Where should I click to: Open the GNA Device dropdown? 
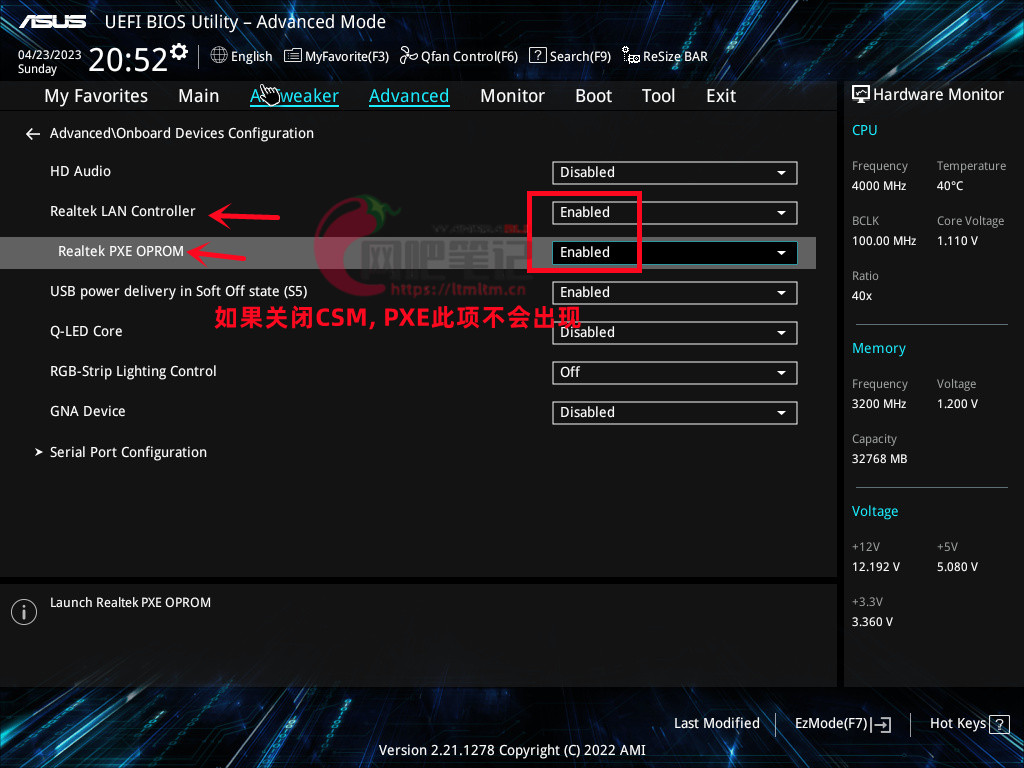[x=675, y=413]
